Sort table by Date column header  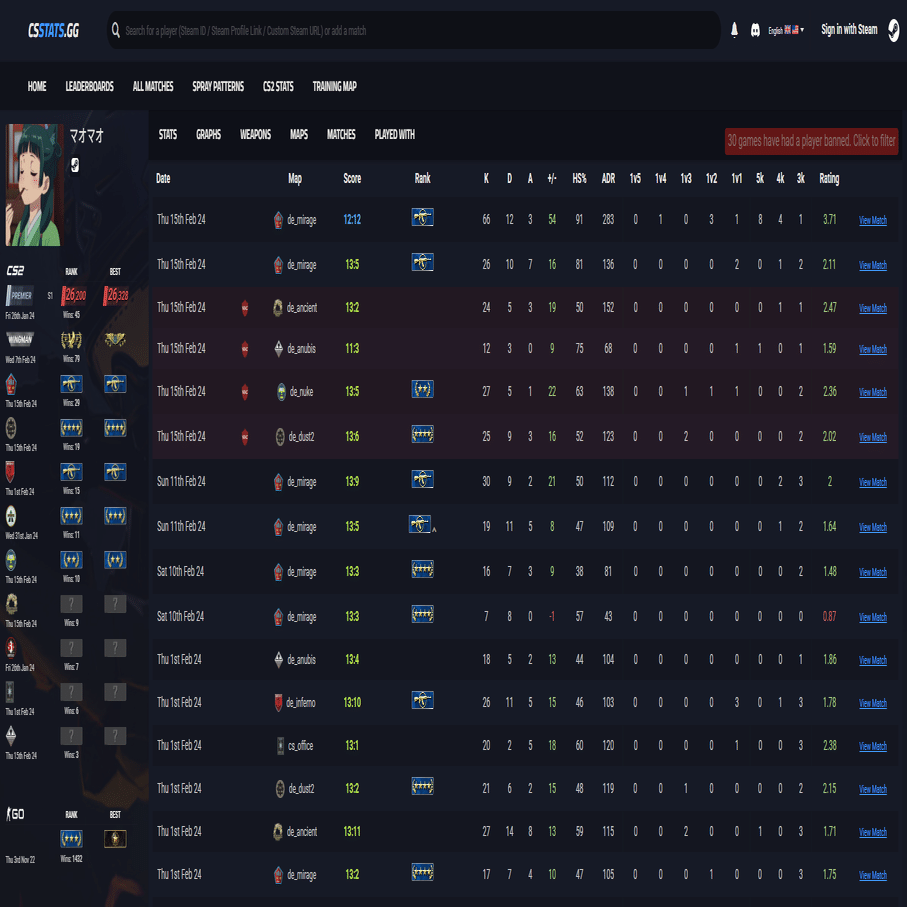pyautogui.click(x=163, y=178)
